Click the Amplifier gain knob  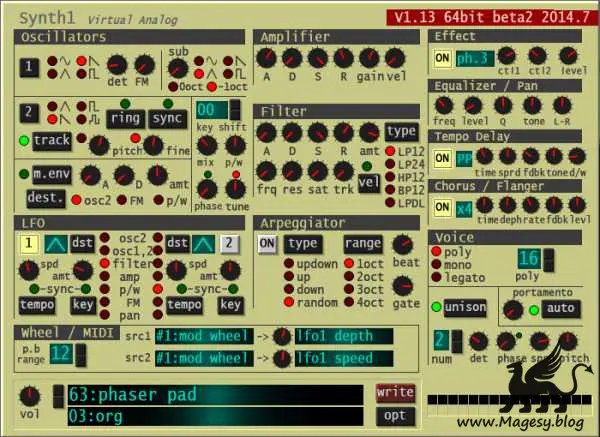point(369,58)
